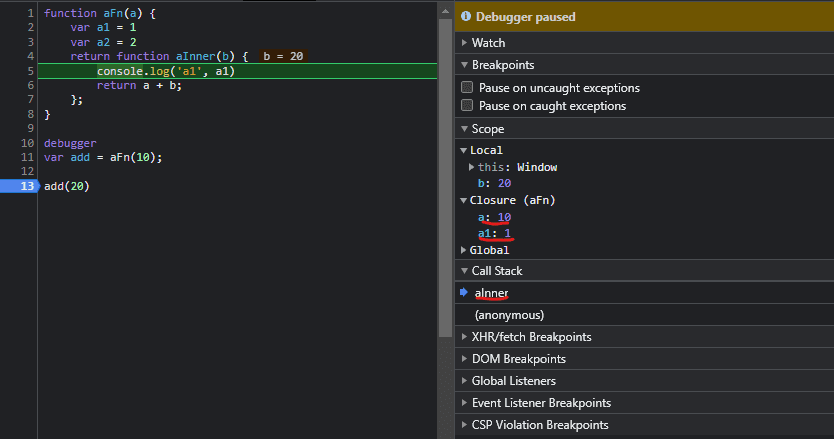Collapse the Call Stack section
This screenshot has height=439, width=834.
coord(496,271)
